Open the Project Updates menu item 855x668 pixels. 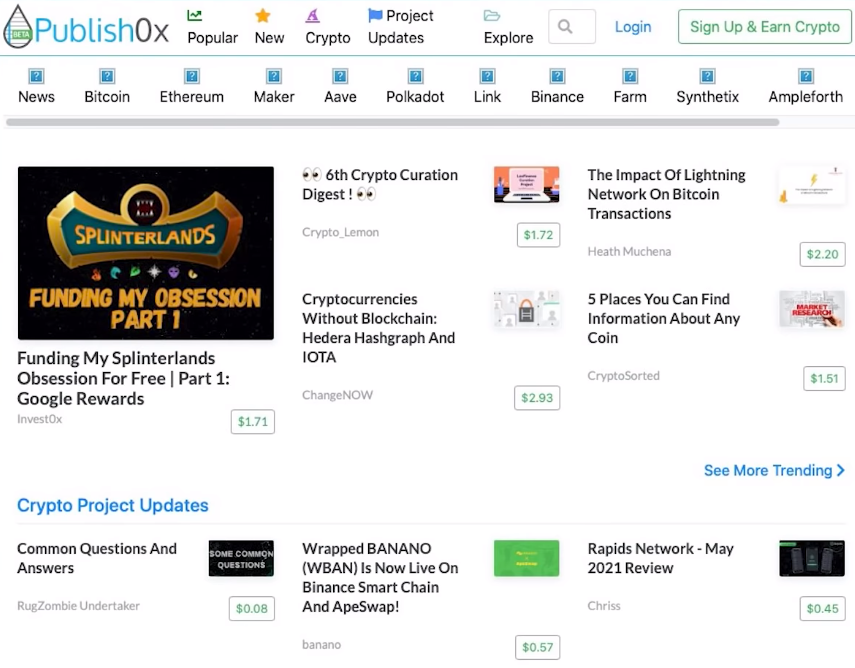[x=401, y=27]
